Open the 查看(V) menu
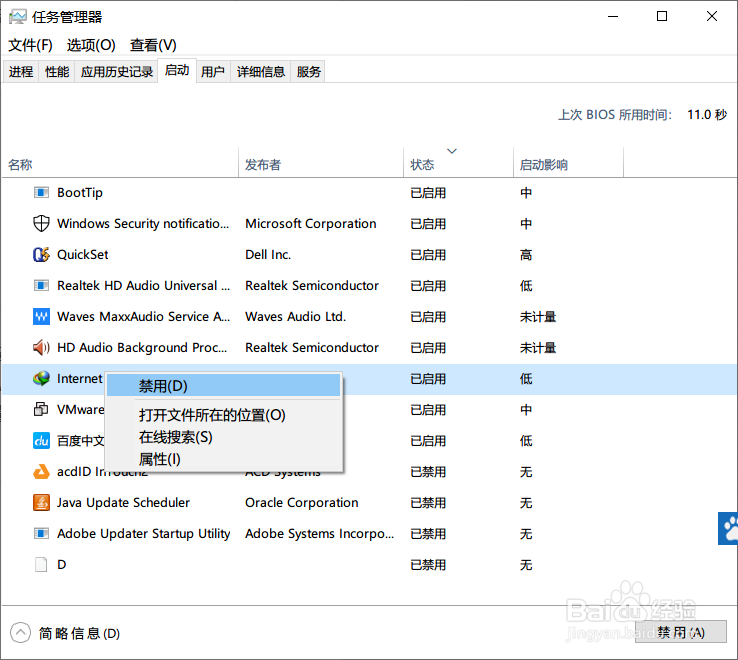Viewport: 738px width, 660px height. [x=153, y=45]
